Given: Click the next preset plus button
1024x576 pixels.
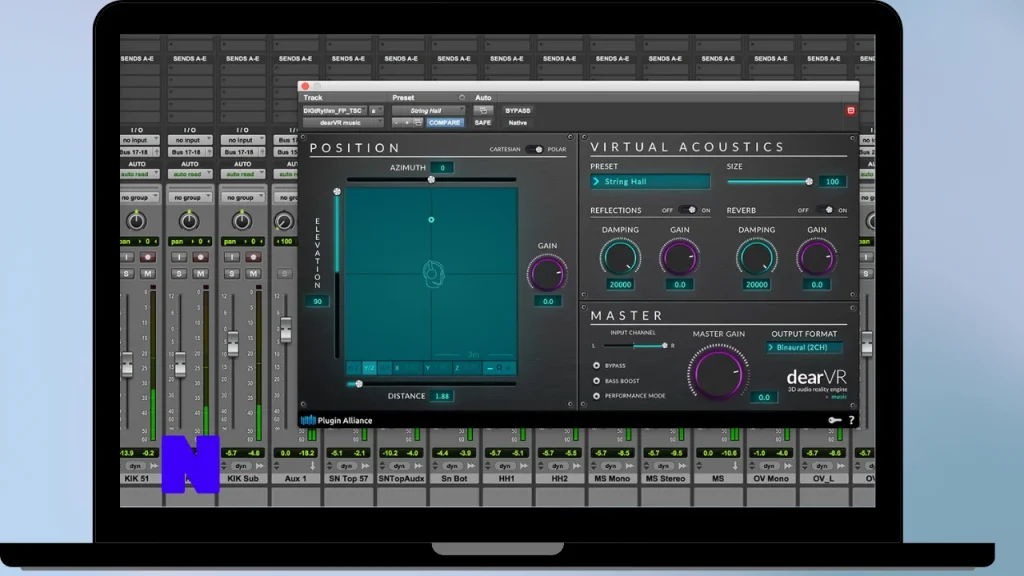Looking at the screenshot, I should (x=406, y=123).
